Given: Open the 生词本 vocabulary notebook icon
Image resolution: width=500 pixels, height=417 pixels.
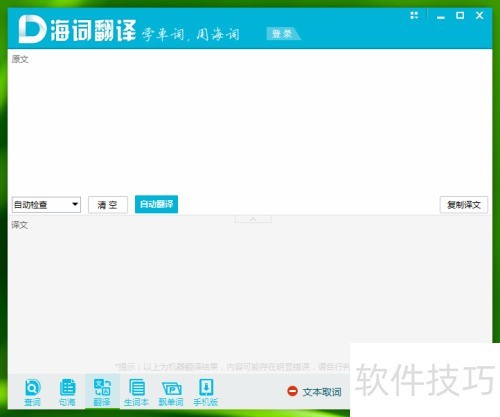Looking at the screenshot, I should point(136,392).
